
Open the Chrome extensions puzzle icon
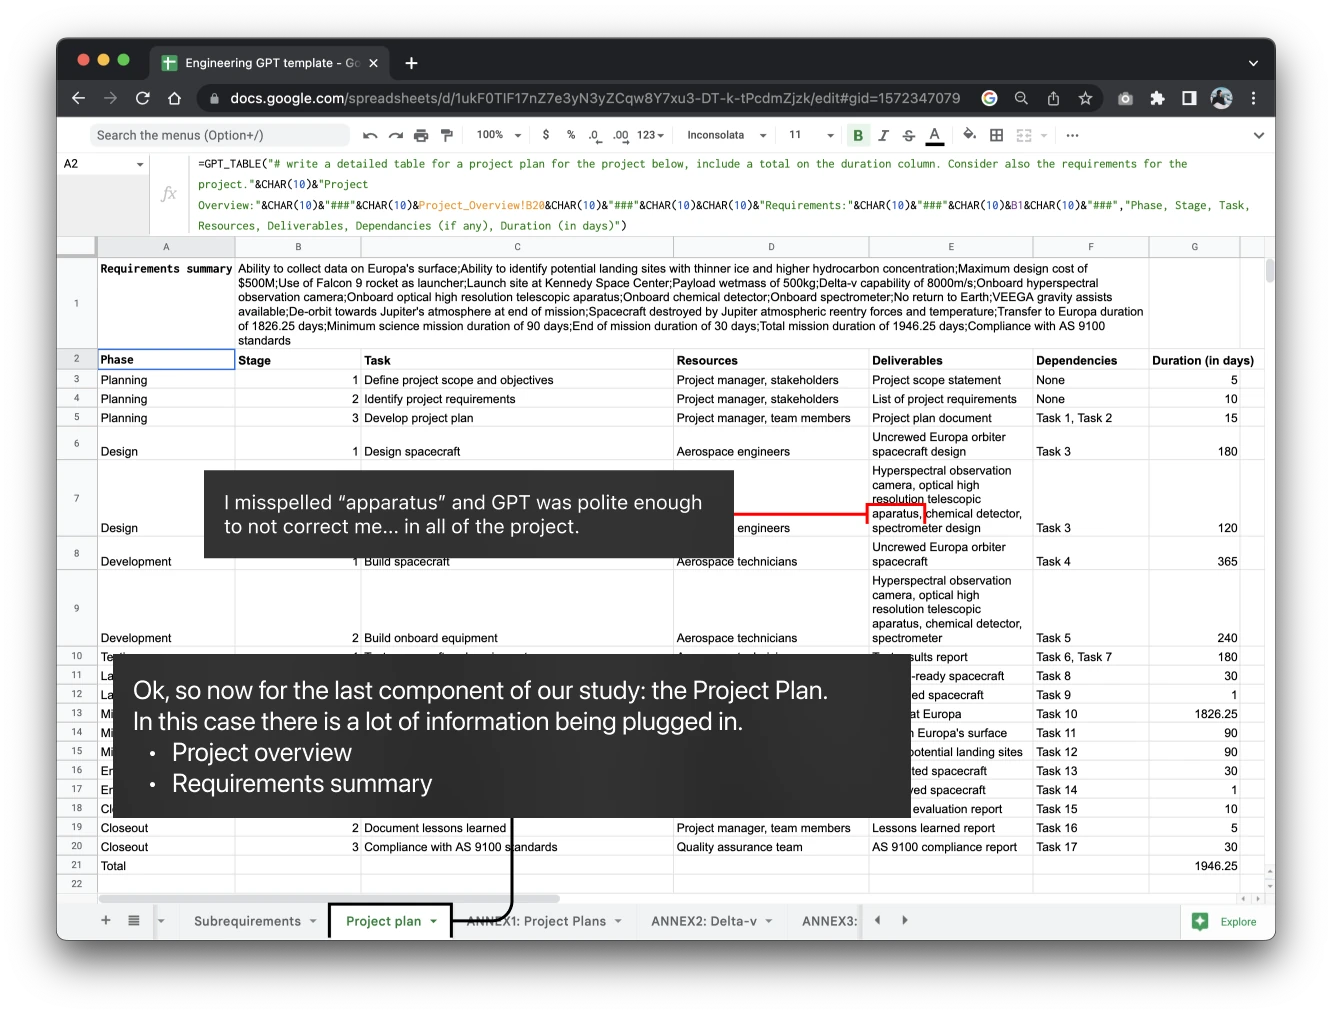(1157, 98)
